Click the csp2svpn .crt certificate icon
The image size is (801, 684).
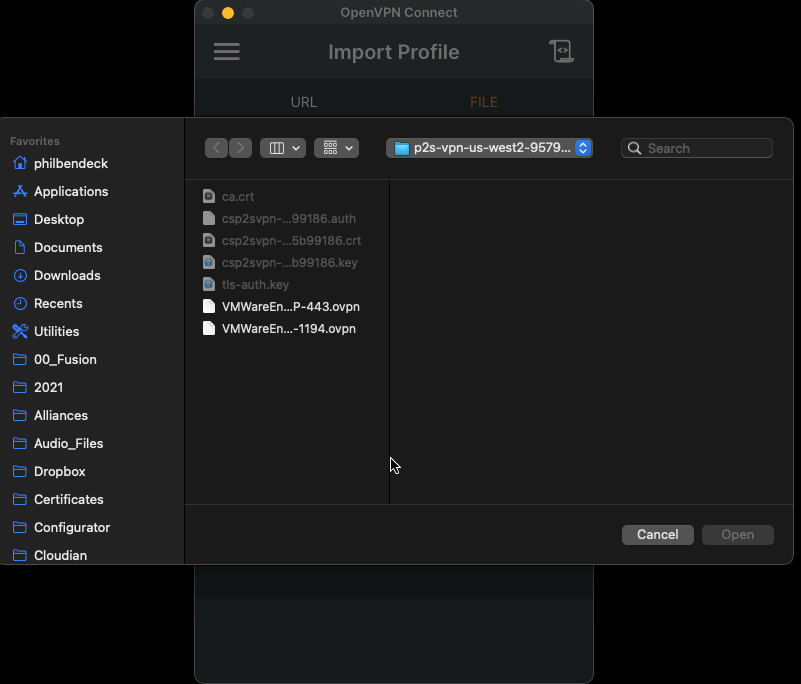[x=208, y=240]
